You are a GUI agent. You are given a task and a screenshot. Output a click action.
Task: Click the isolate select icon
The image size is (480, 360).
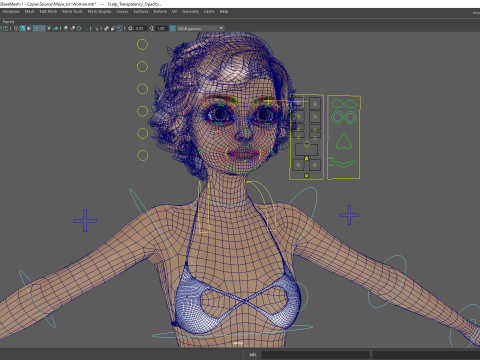click(x=96, y=28)
